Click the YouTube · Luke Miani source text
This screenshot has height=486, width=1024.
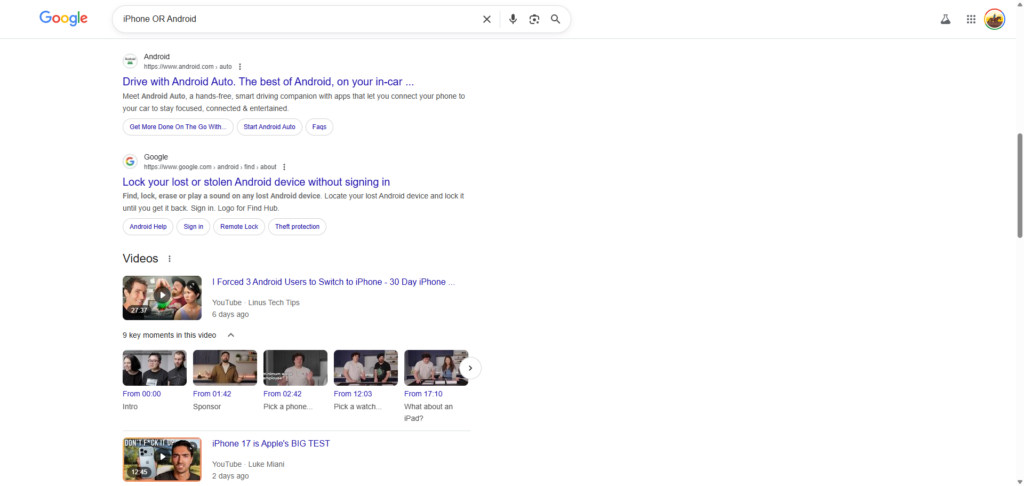point(248,464)
